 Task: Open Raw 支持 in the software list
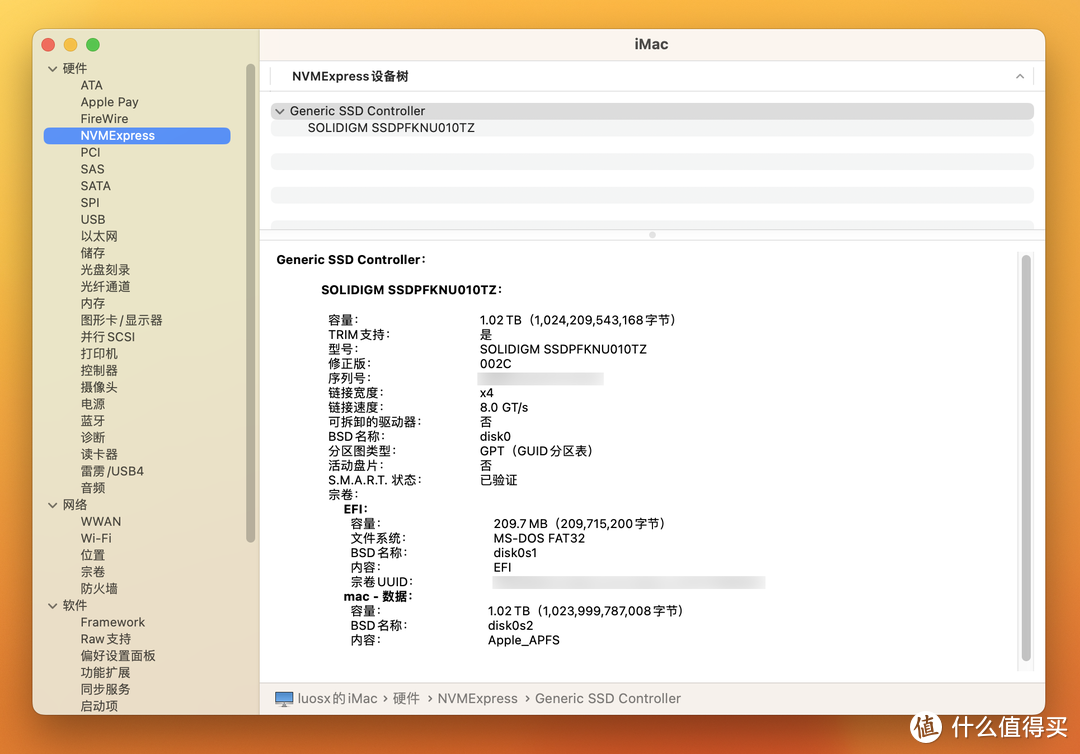(105, 639)
